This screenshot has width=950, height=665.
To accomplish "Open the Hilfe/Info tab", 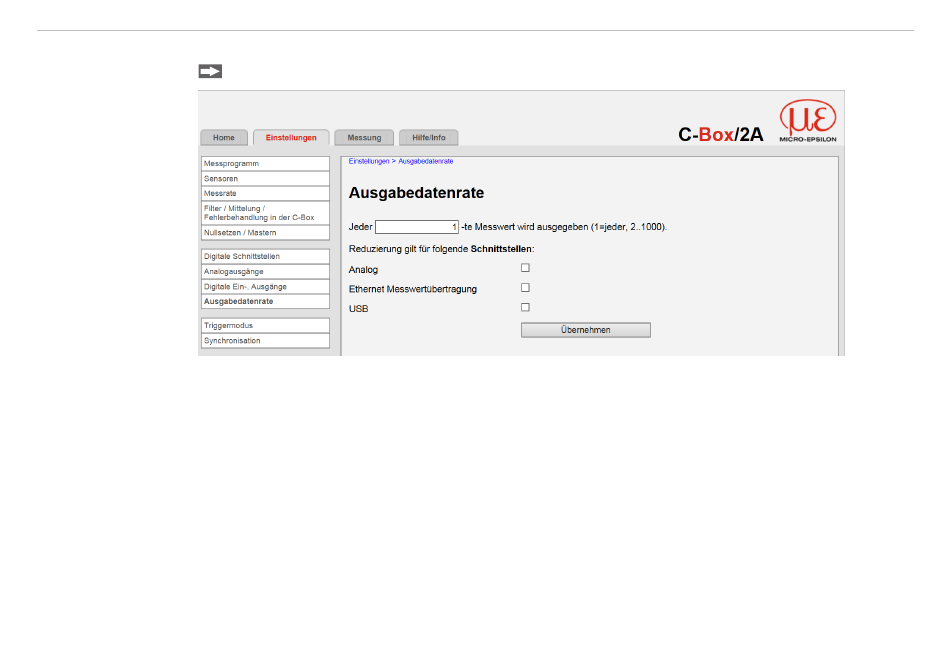I will coord(428,137).
